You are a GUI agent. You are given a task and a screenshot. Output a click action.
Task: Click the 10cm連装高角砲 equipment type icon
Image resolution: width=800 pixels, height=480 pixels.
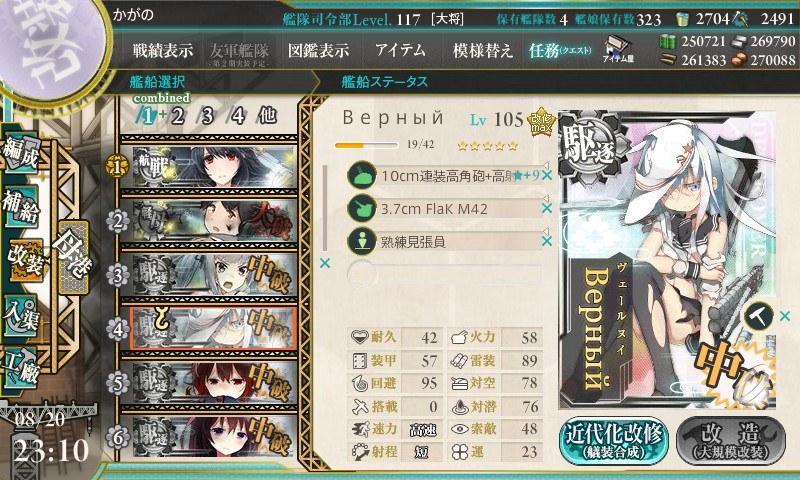pos(362,175)
